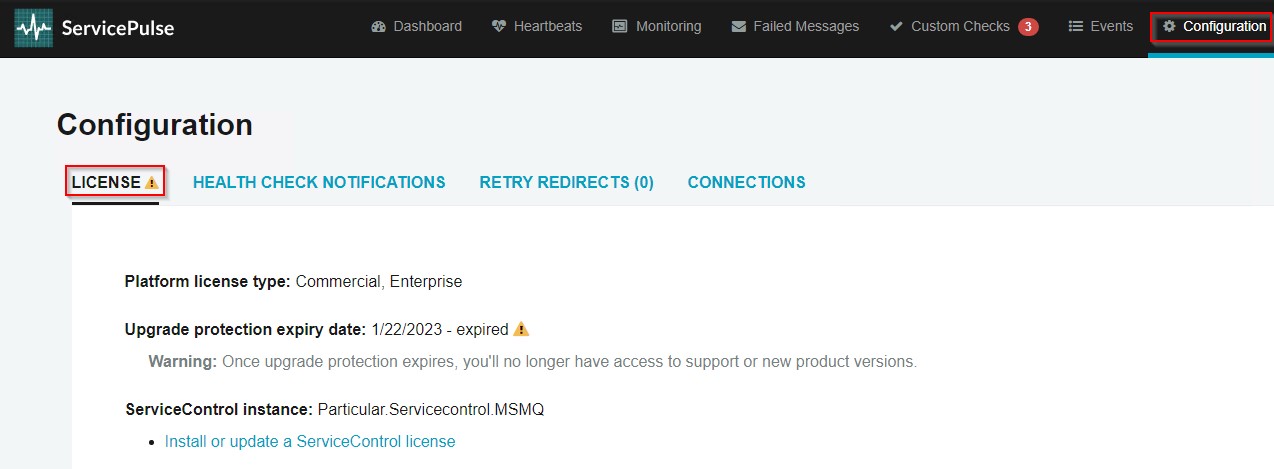This screenshot has width=1274, height=469.
Task: Go to the Connections tab
Action: pos(746,182)
